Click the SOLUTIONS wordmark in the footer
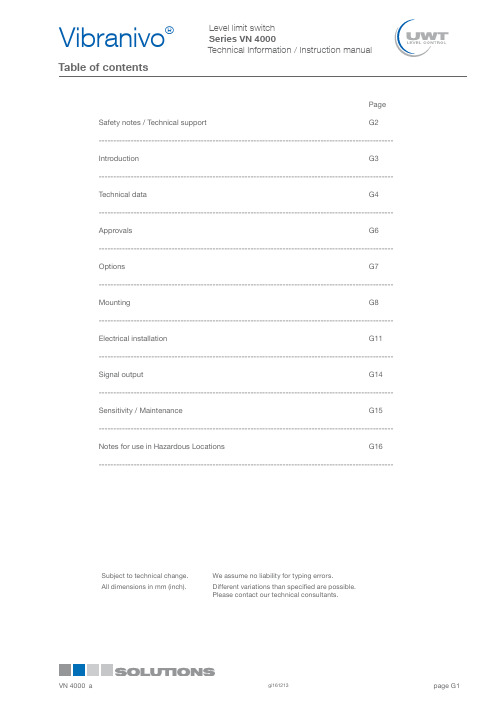496x702 pixels. click(165, 672)
